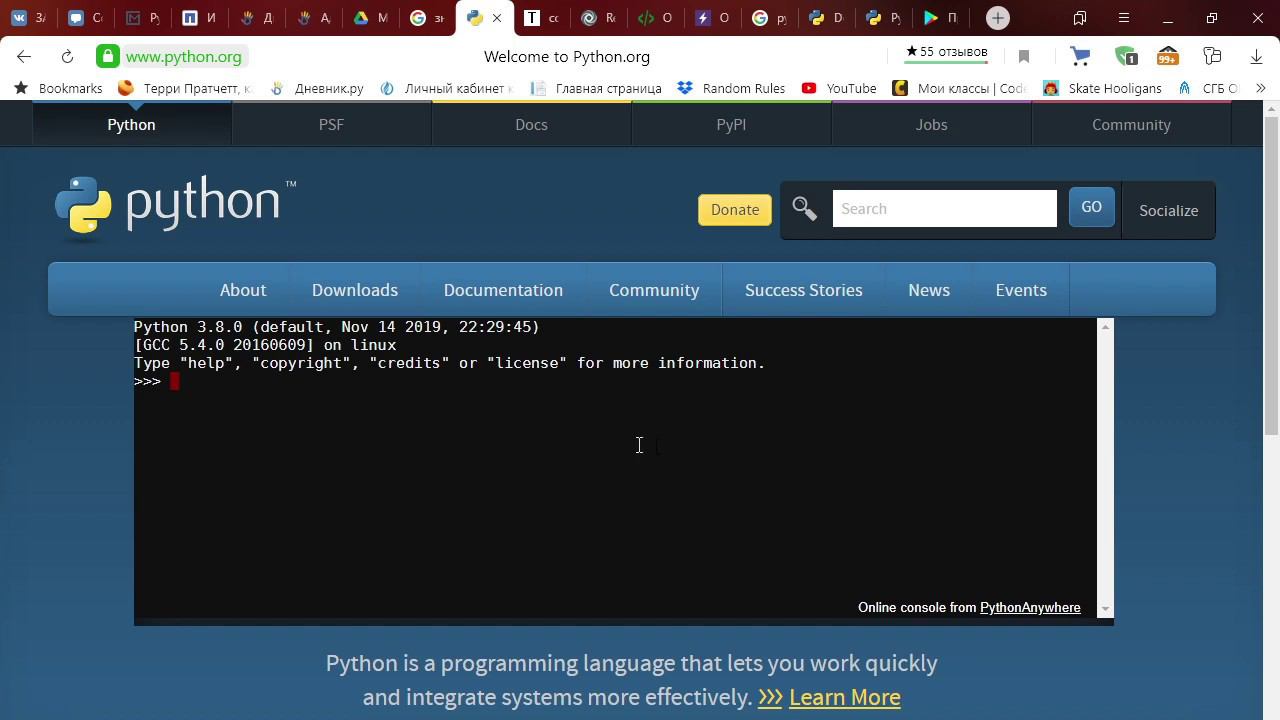Click the console scrollbar down arrow
This screenshot has height=720, width=1280.
pyautogui.click(x=1105, y=609)
